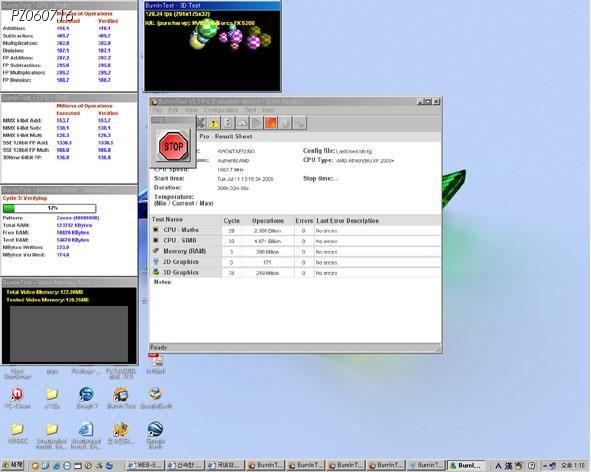
Task: Click the orange-red square stop toolbar icon
Action: 271,123
